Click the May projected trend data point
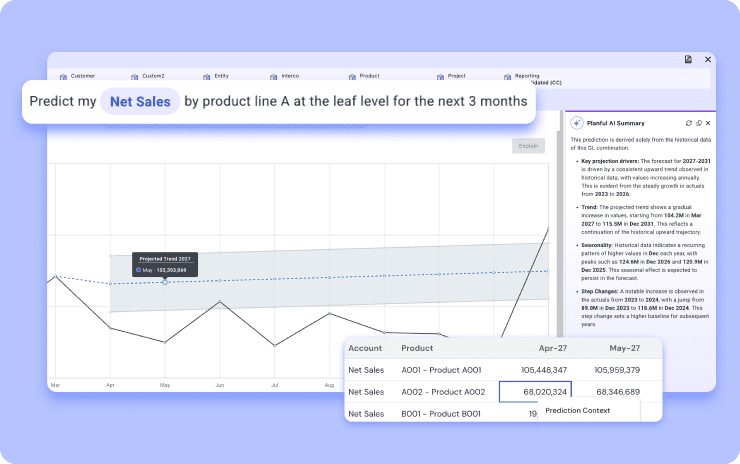This screenshot has width=740, height=464. click(165, 282)
